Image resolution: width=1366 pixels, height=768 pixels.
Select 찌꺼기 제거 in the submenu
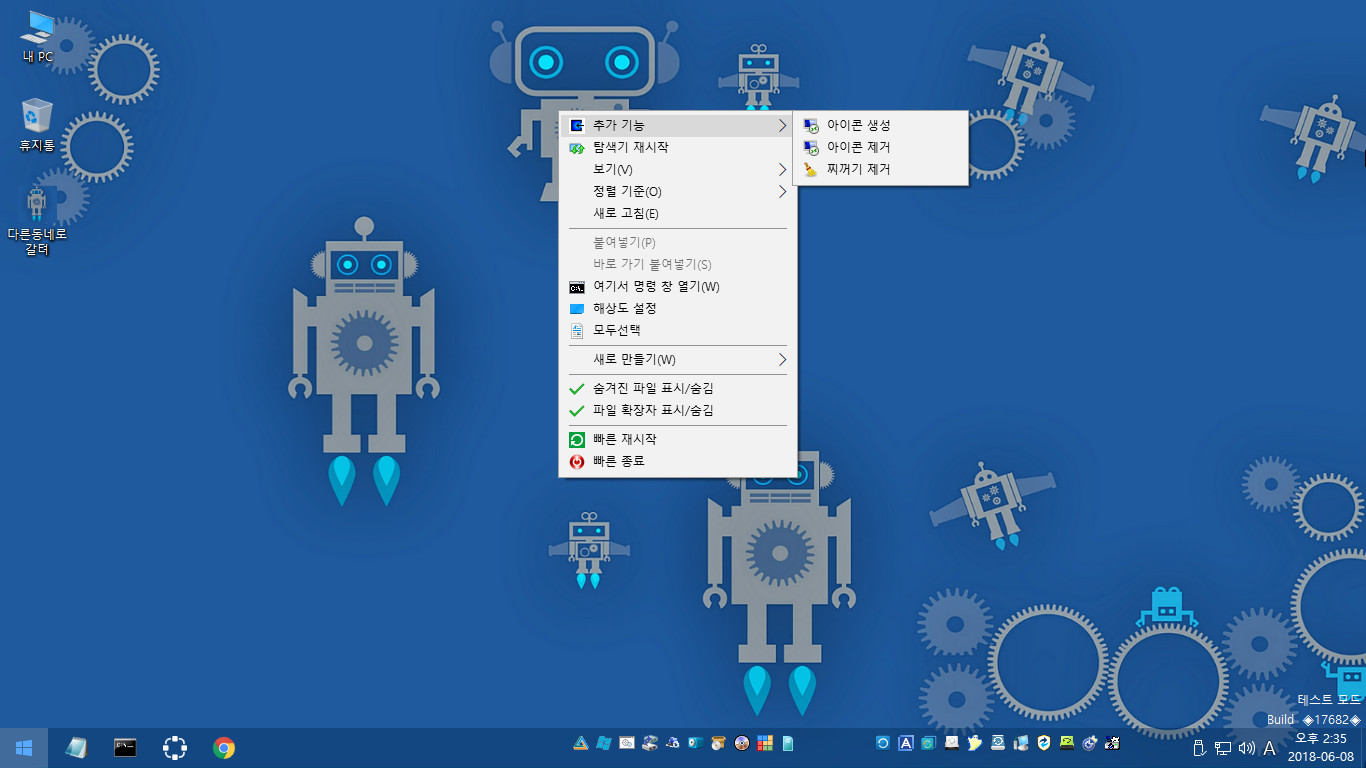880,169
